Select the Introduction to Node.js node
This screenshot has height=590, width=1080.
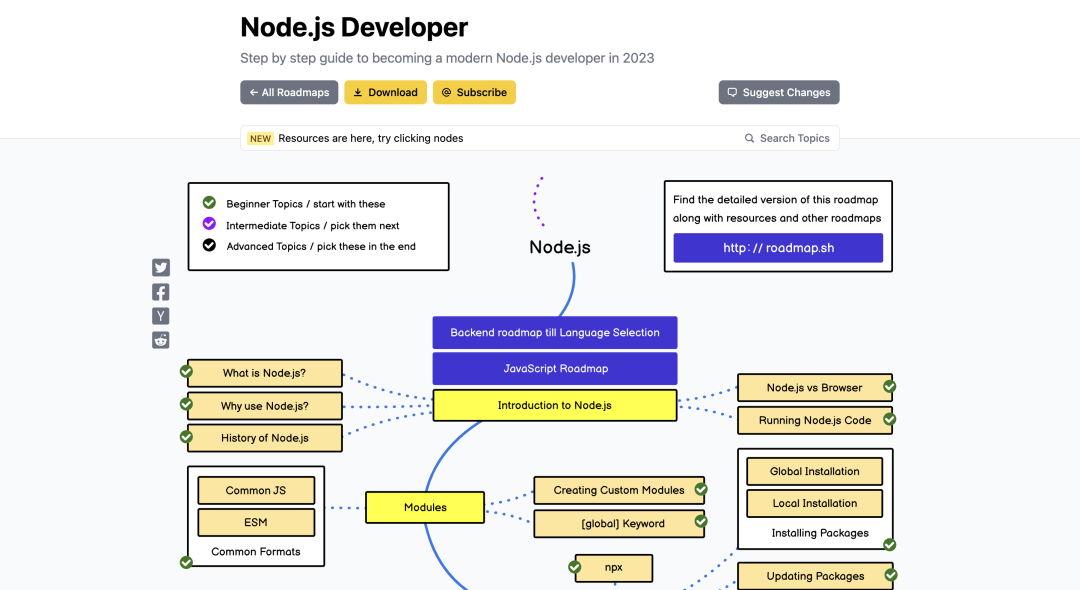554,405
